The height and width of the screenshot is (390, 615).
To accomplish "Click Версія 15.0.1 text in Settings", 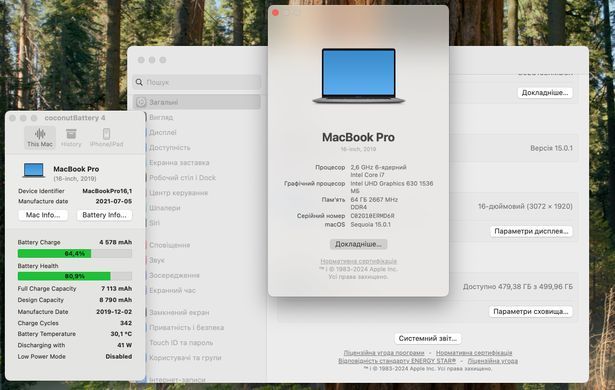I will tap(551, 148).
